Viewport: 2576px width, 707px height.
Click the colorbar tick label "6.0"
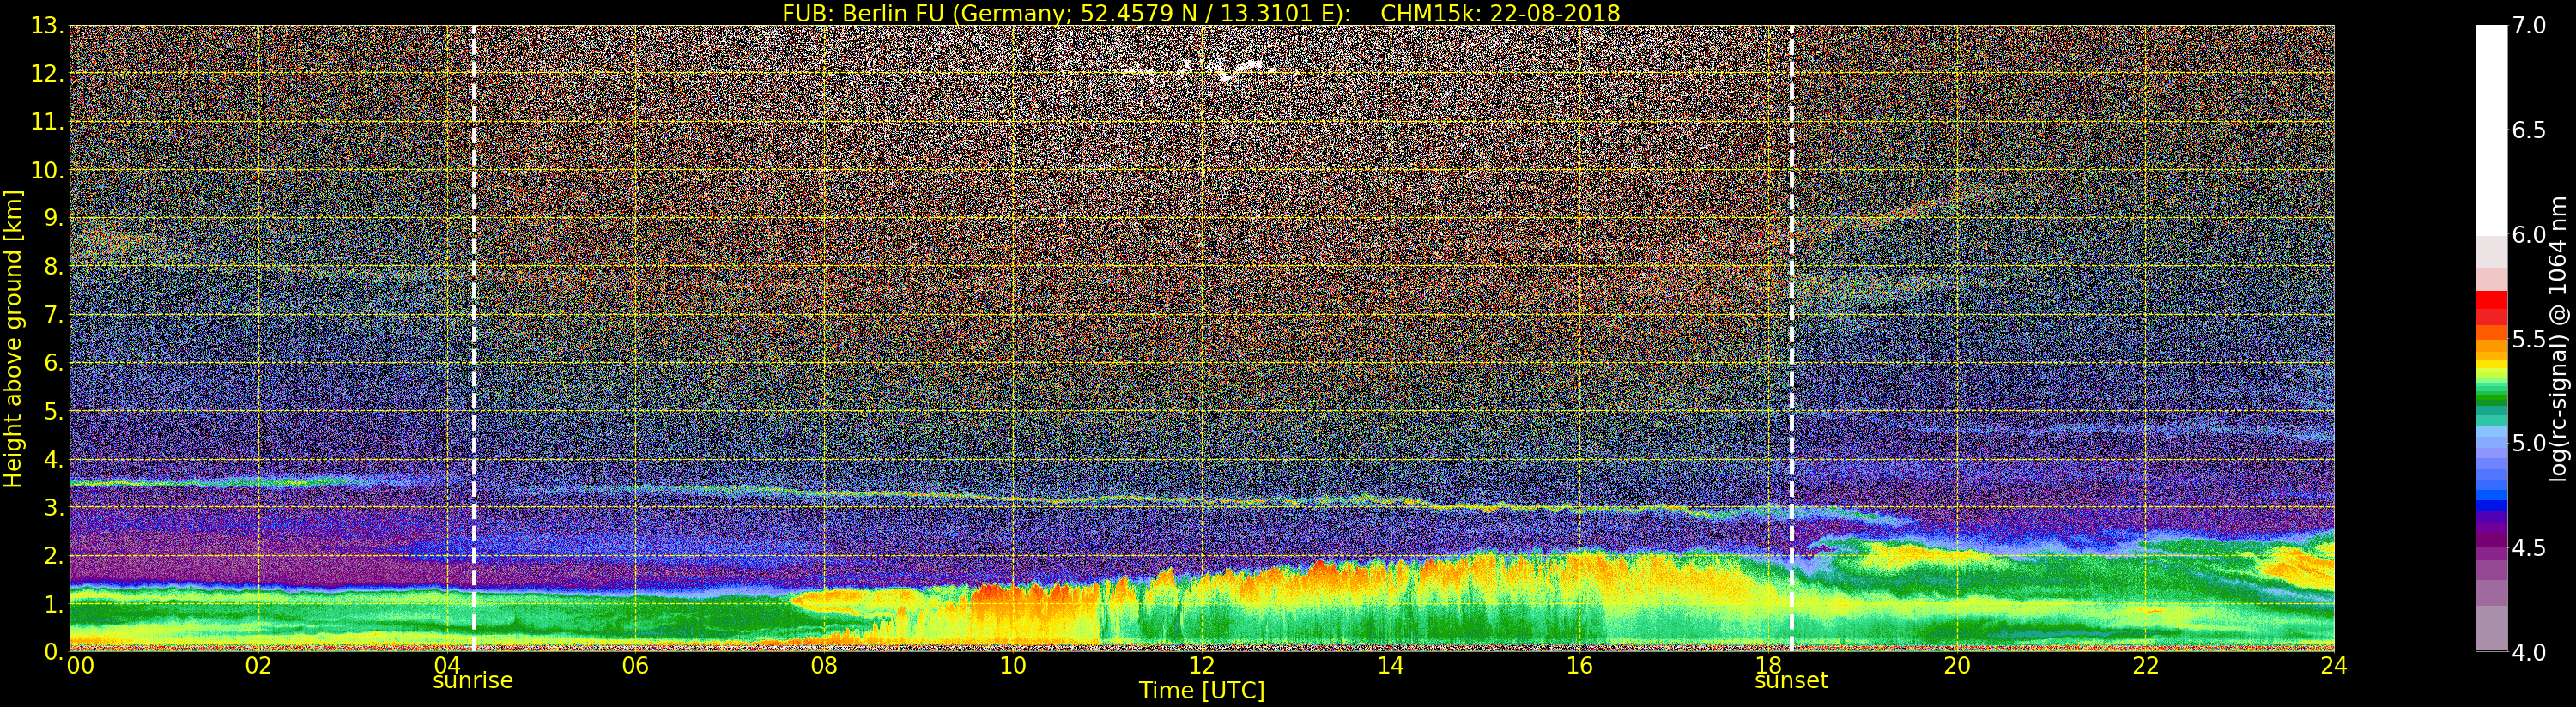coord(2529,235)
